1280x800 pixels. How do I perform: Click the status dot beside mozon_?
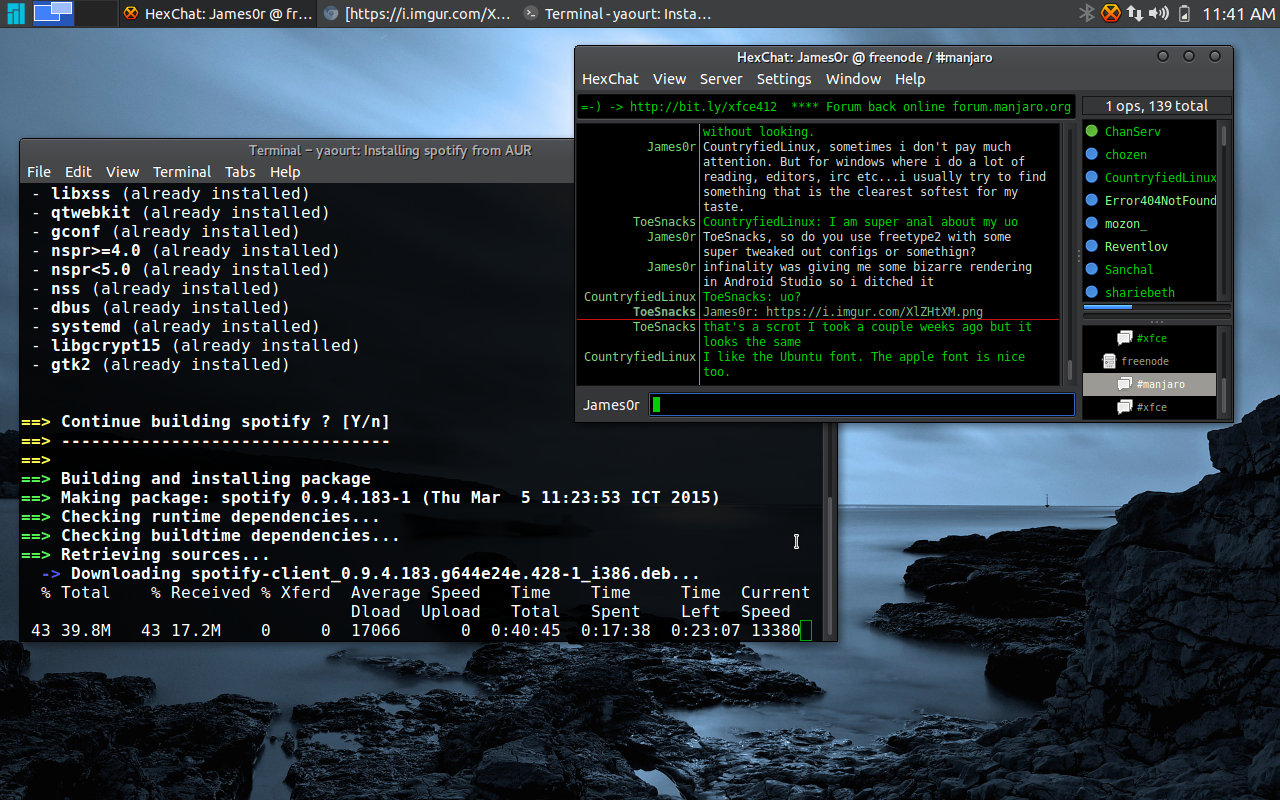pos(1092,223)
